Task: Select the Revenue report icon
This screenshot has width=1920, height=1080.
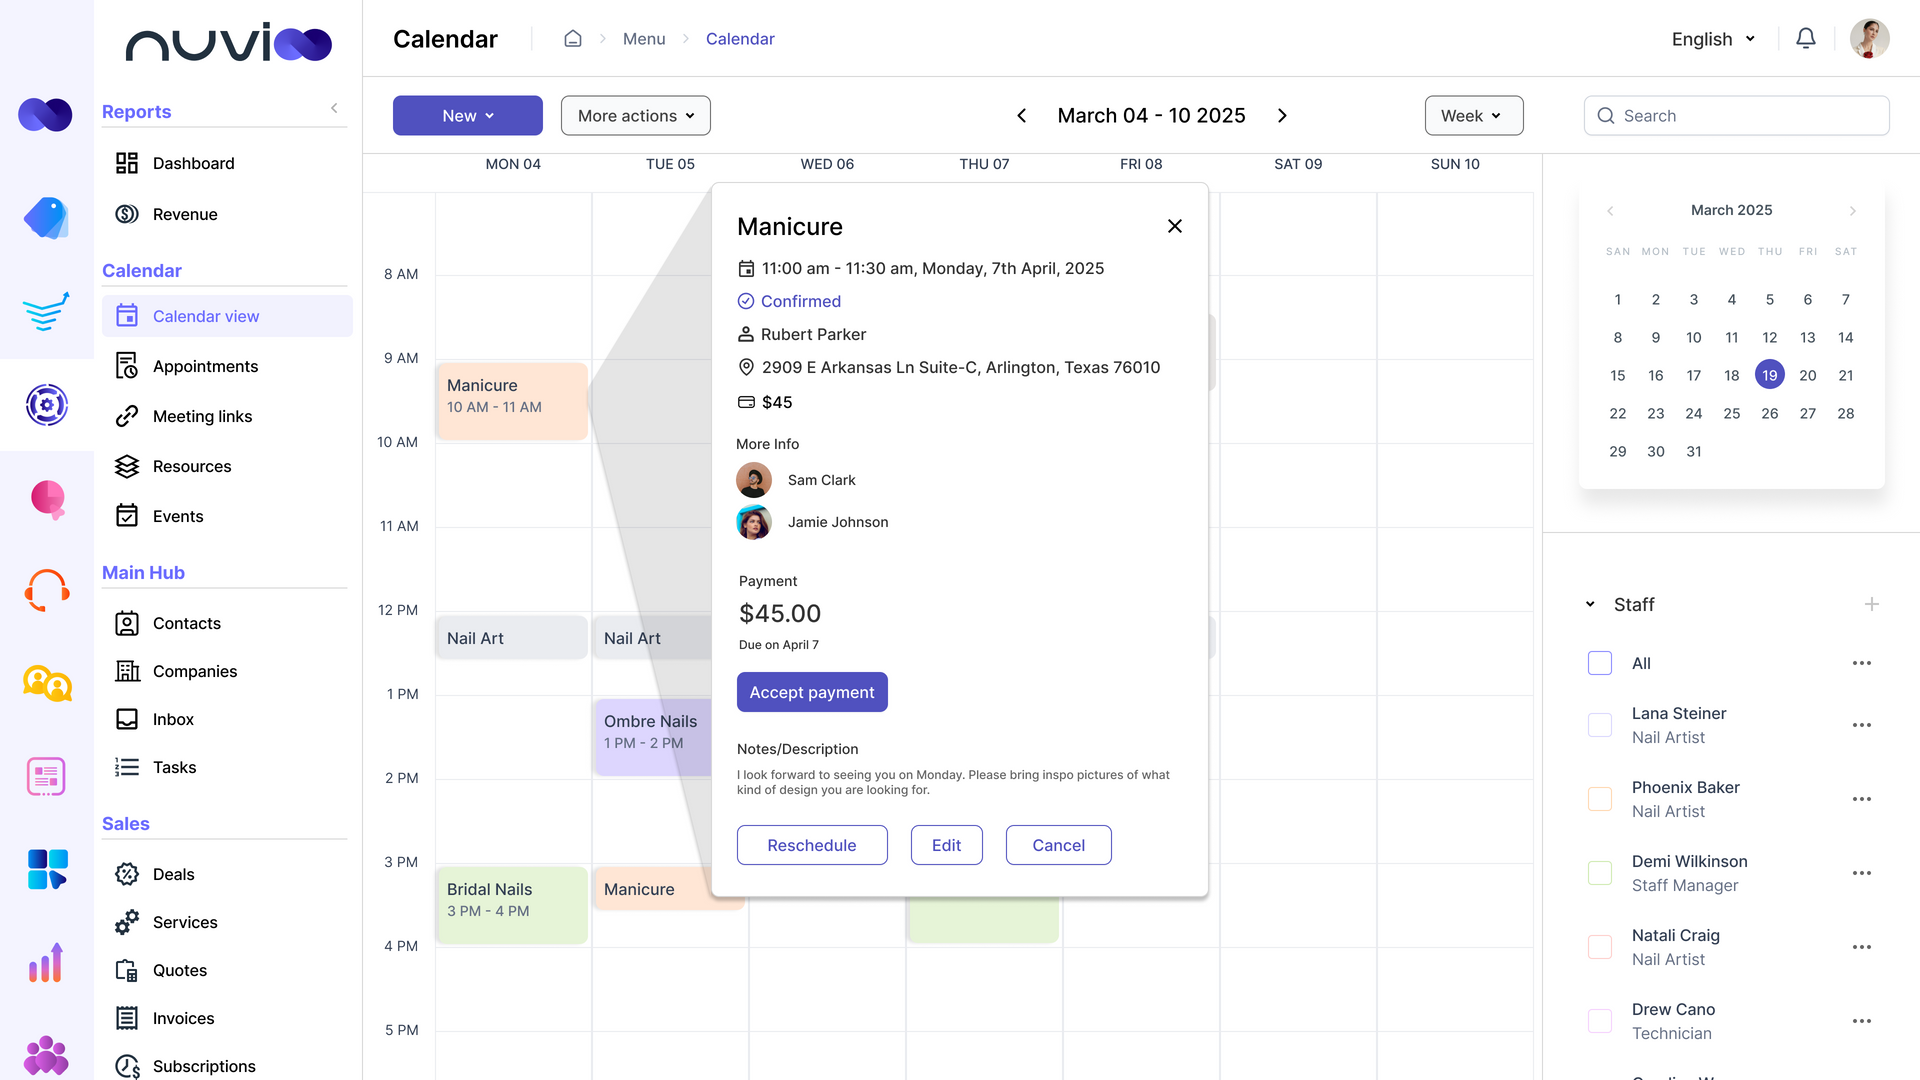Action: pos(127,214)
